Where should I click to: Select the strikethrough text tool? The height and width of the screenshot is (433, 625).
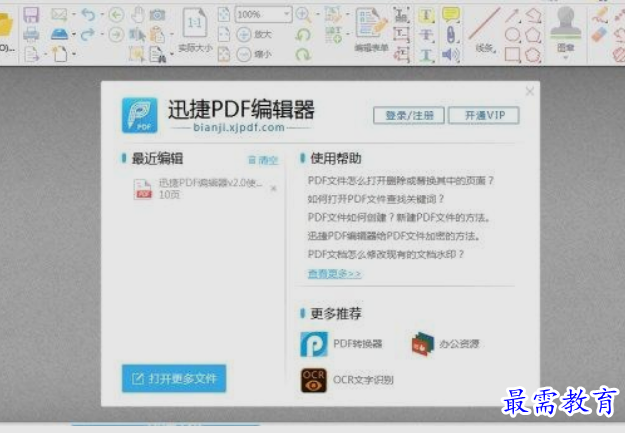click(426, 35)
